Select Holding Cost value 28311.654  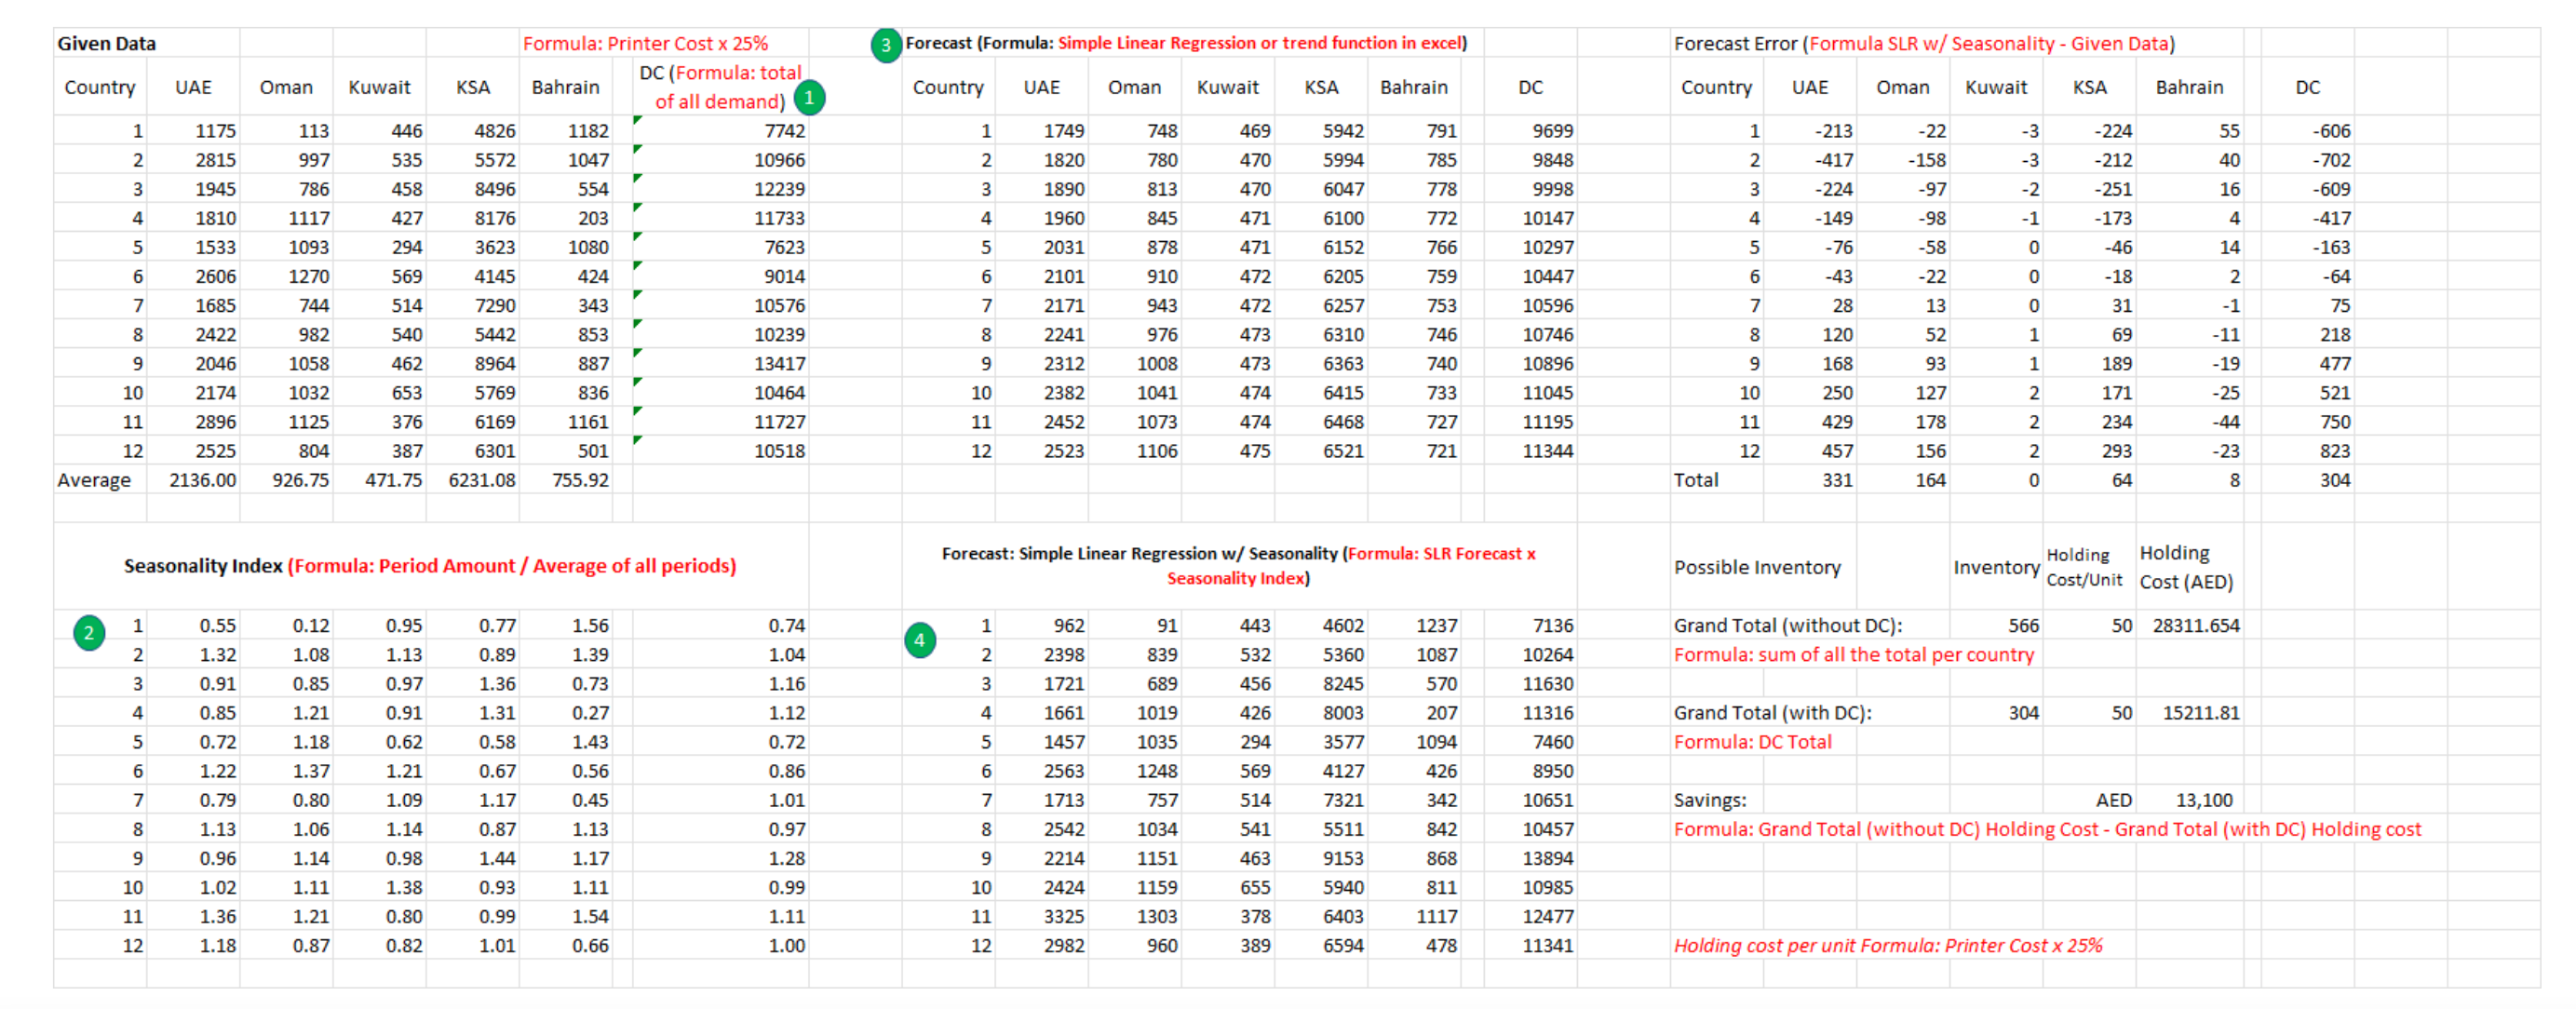click(x=2190, y=625)
